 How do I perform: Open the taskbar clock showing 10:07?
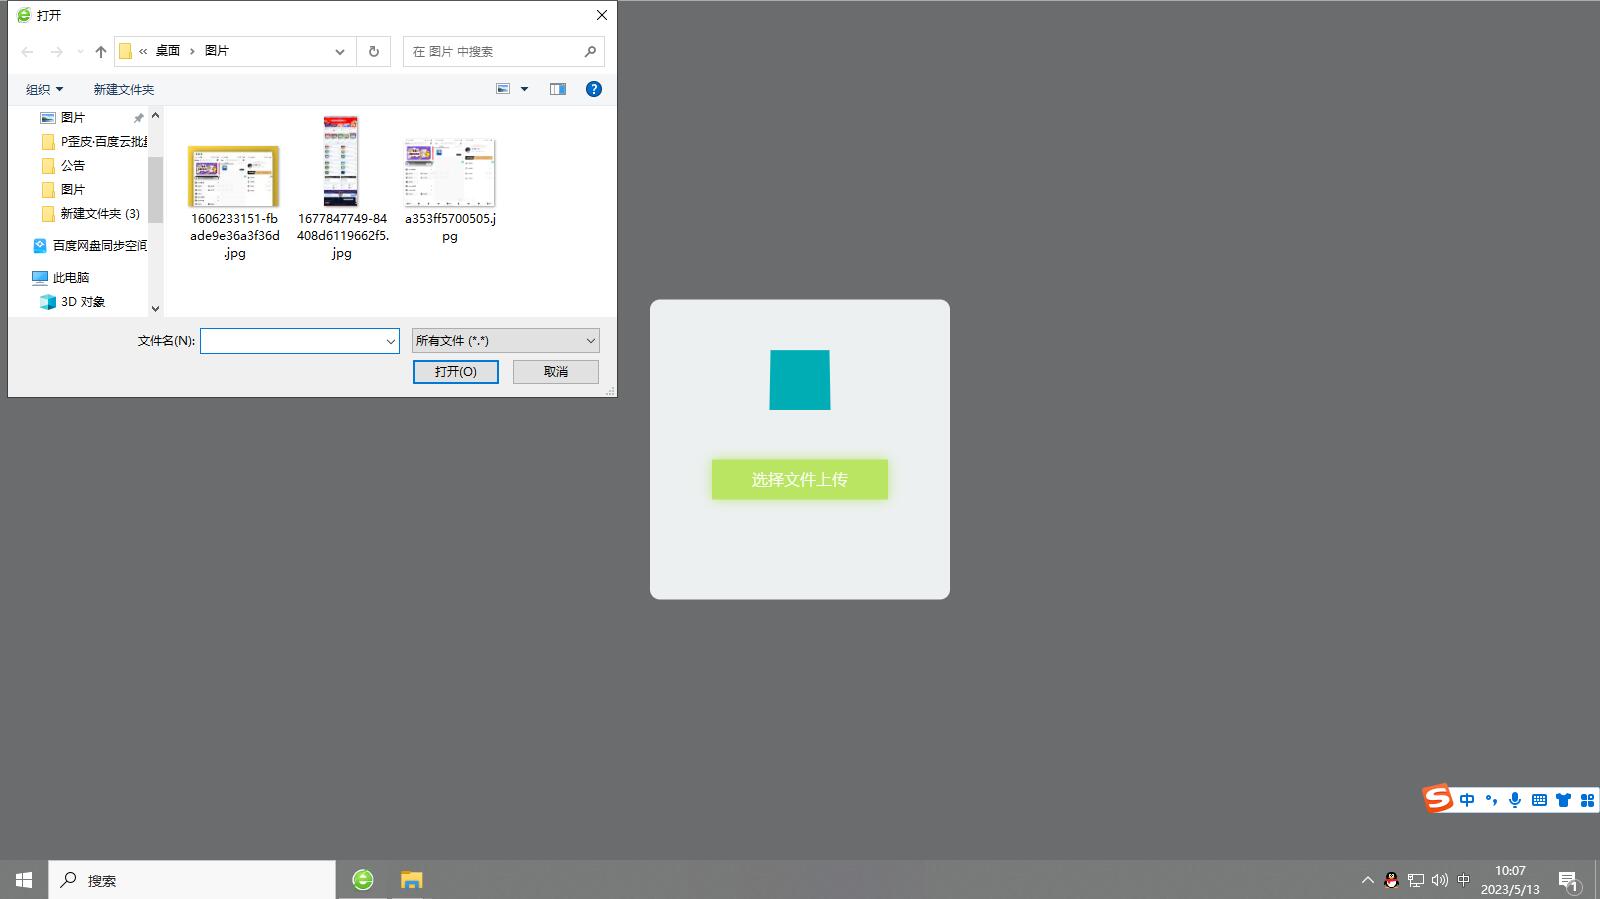coord(1510,880)
